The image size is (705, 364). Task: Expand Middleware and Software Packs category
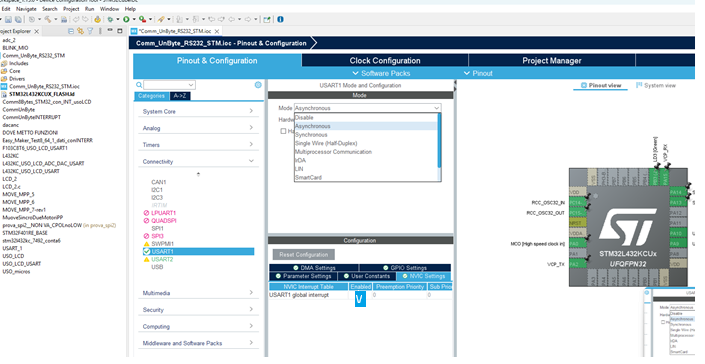pyautogui.click(x=198, y=343)
